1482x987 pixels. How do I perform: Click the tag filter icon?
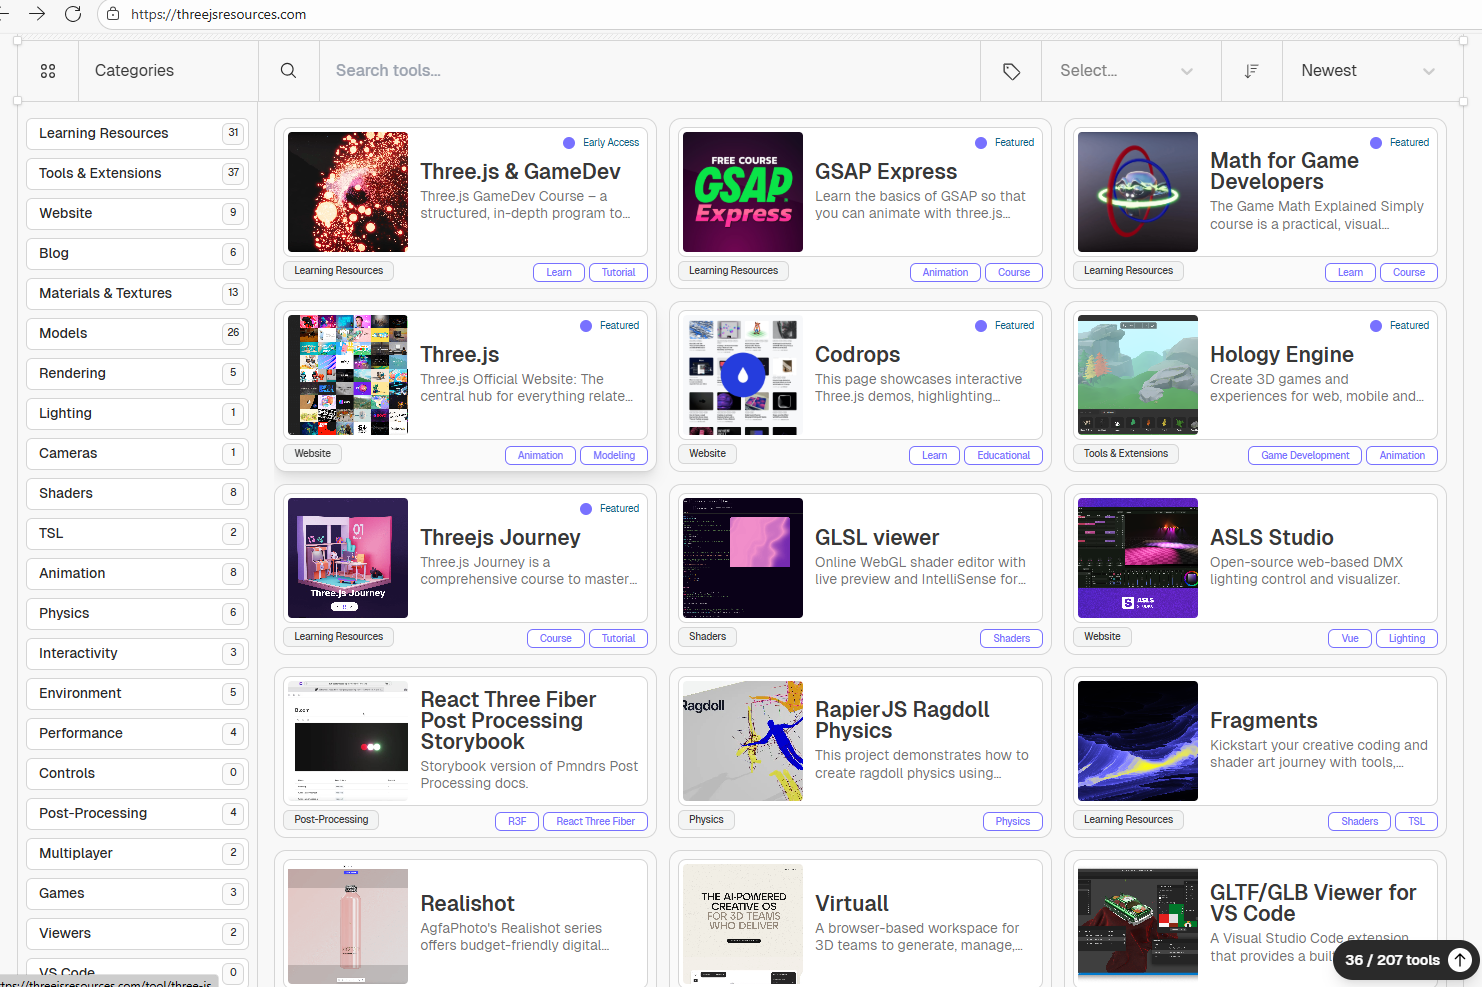(1011, 71)
